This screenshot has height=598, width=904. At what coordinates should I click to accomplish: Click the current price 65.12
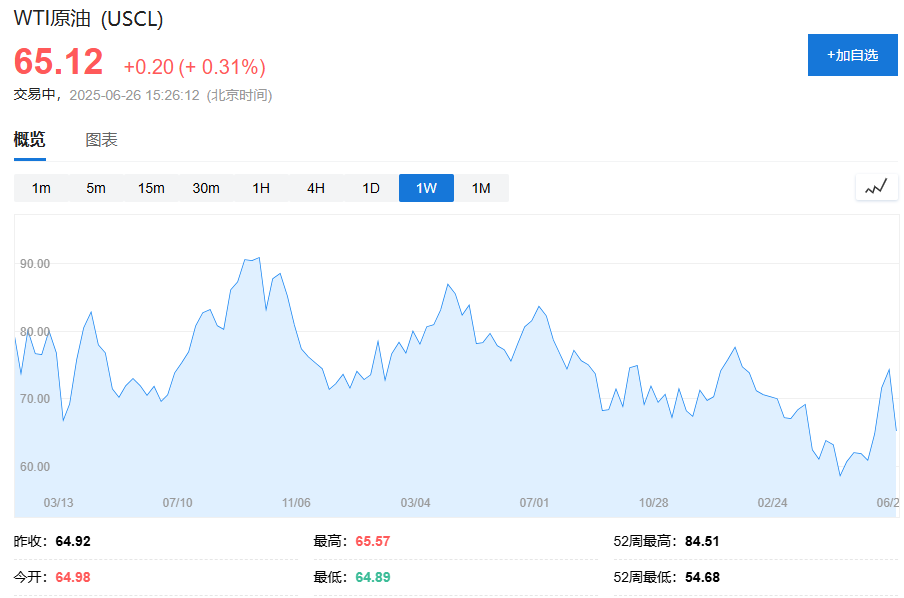[x=58, y=62]
